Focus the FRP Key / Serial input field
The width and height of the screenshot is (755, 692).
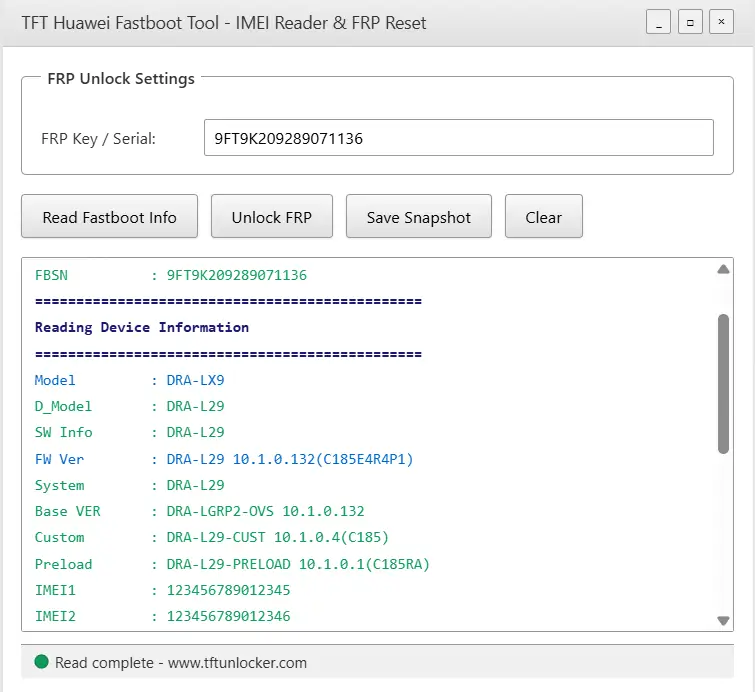coord(458,138)
